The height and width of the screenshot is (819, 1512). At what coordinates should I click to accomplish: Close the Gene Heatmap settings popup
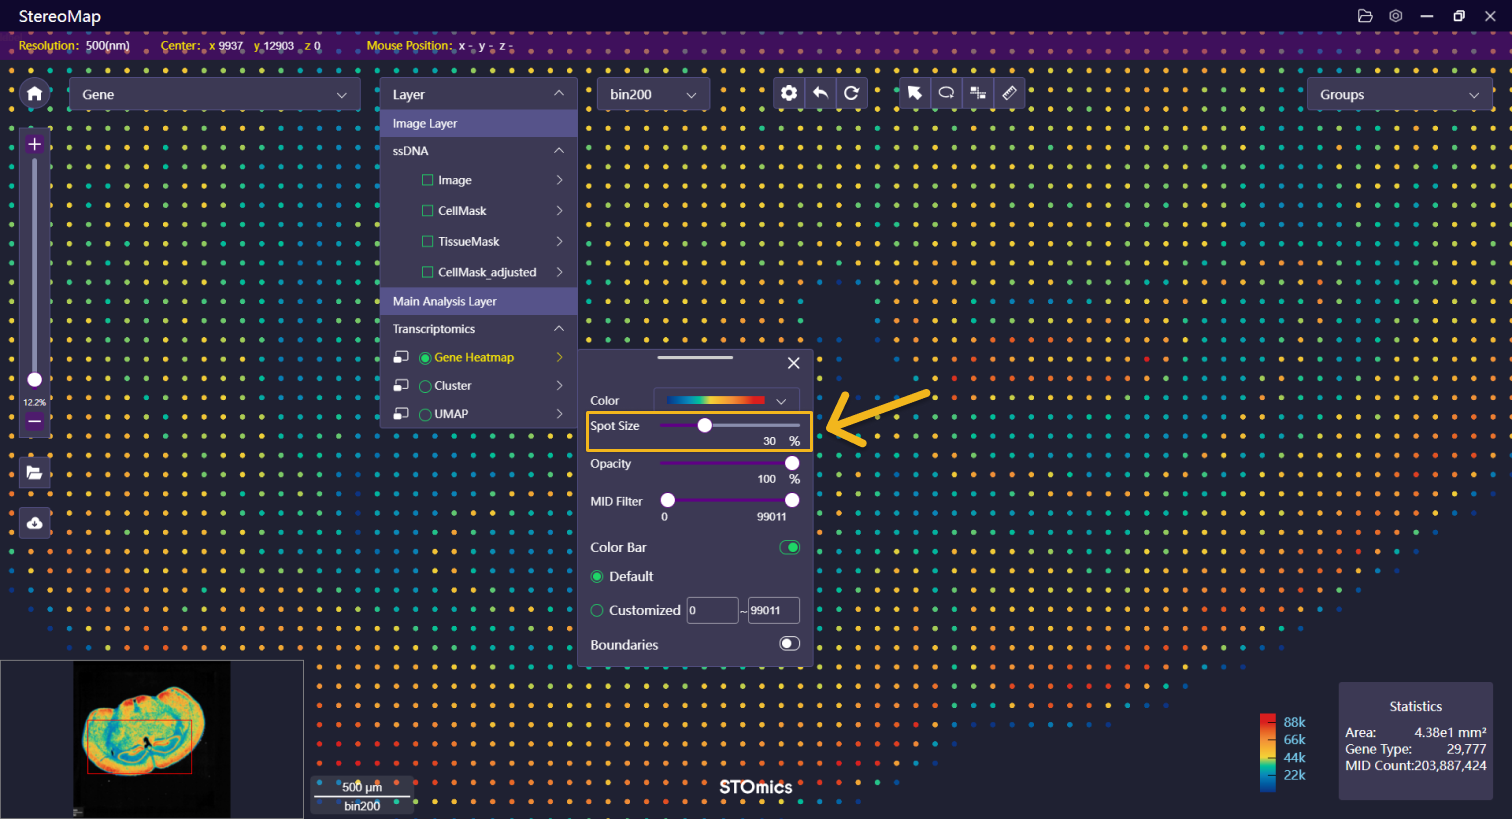pos(794,363)
